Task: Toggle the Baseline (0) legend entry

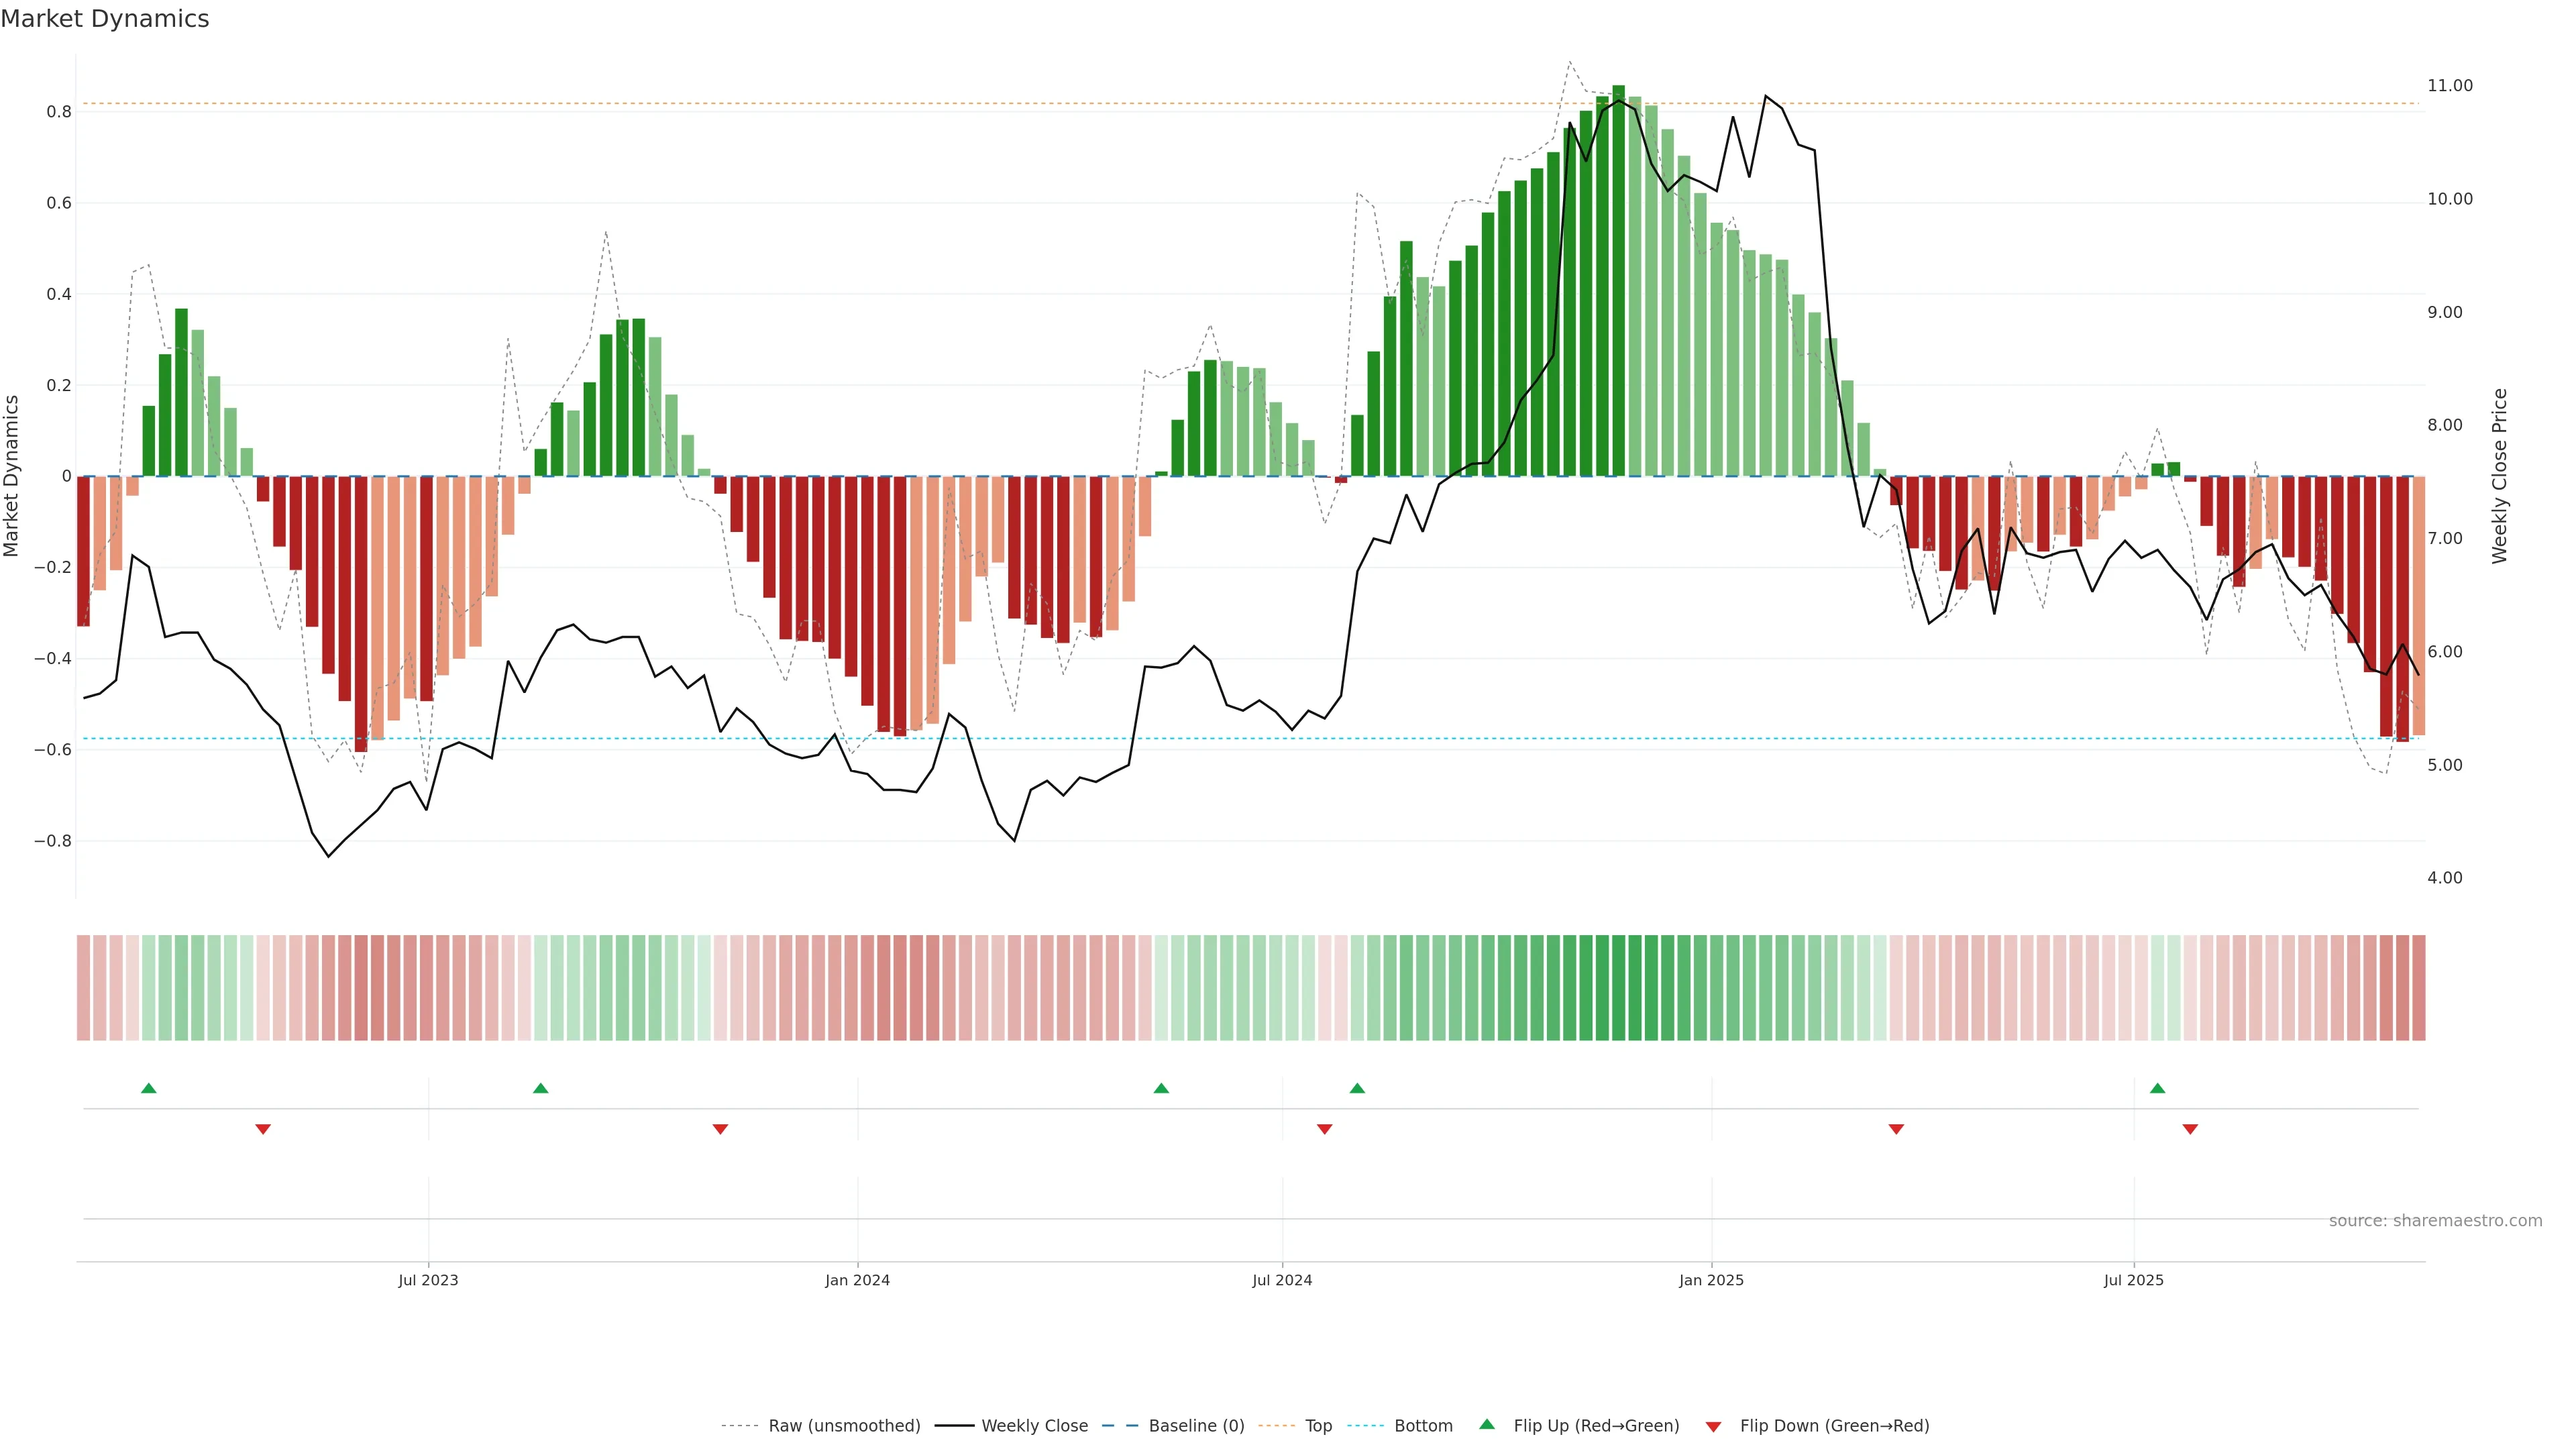Action: click(x=1196, y=1426)
